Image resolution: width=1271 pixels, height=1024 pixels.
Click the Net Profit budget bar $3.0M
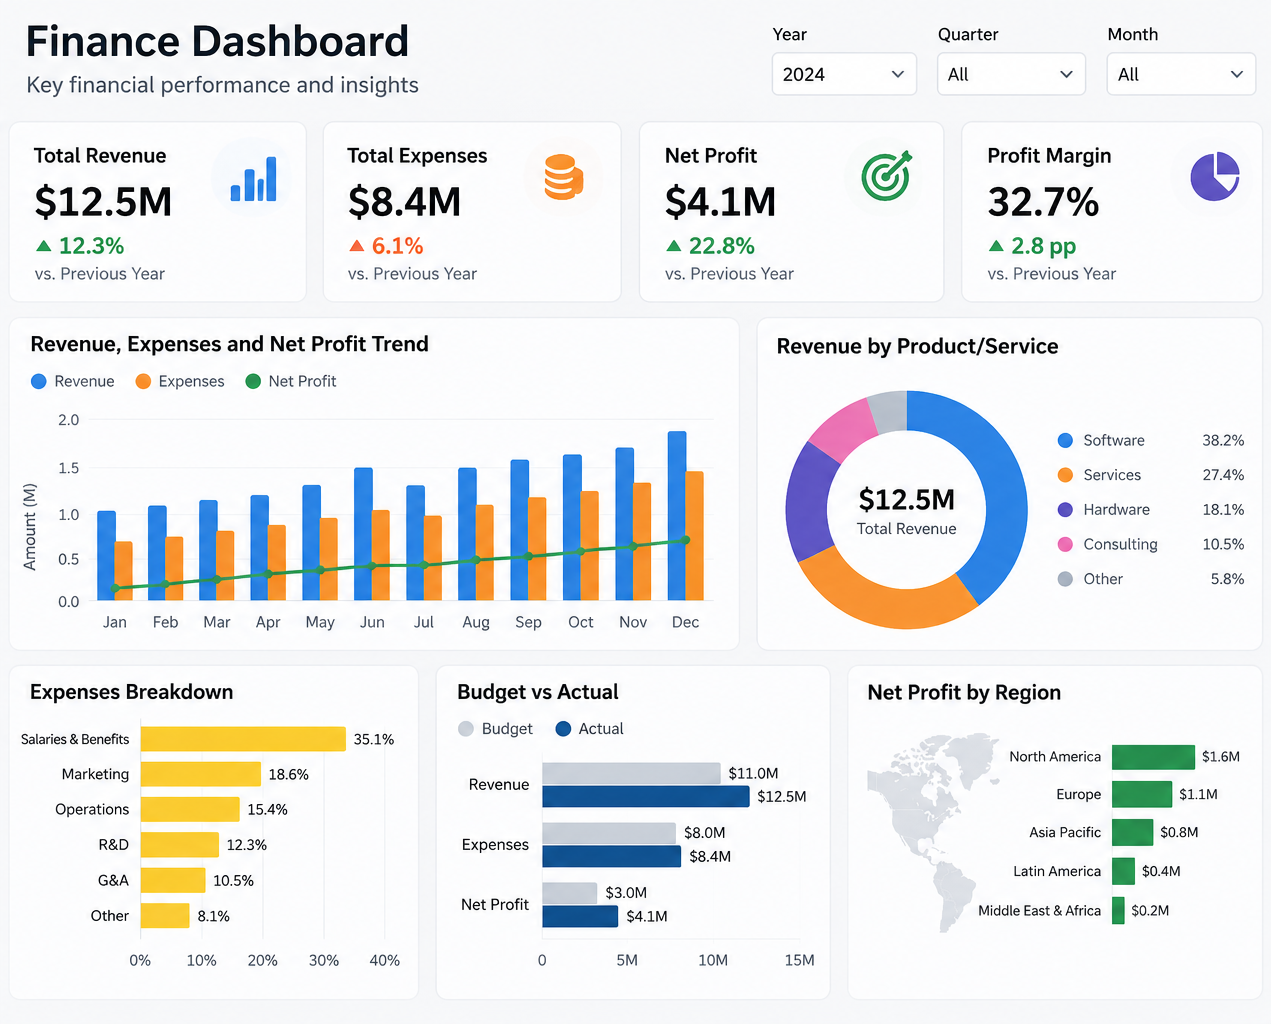click(x=570, y=892)
